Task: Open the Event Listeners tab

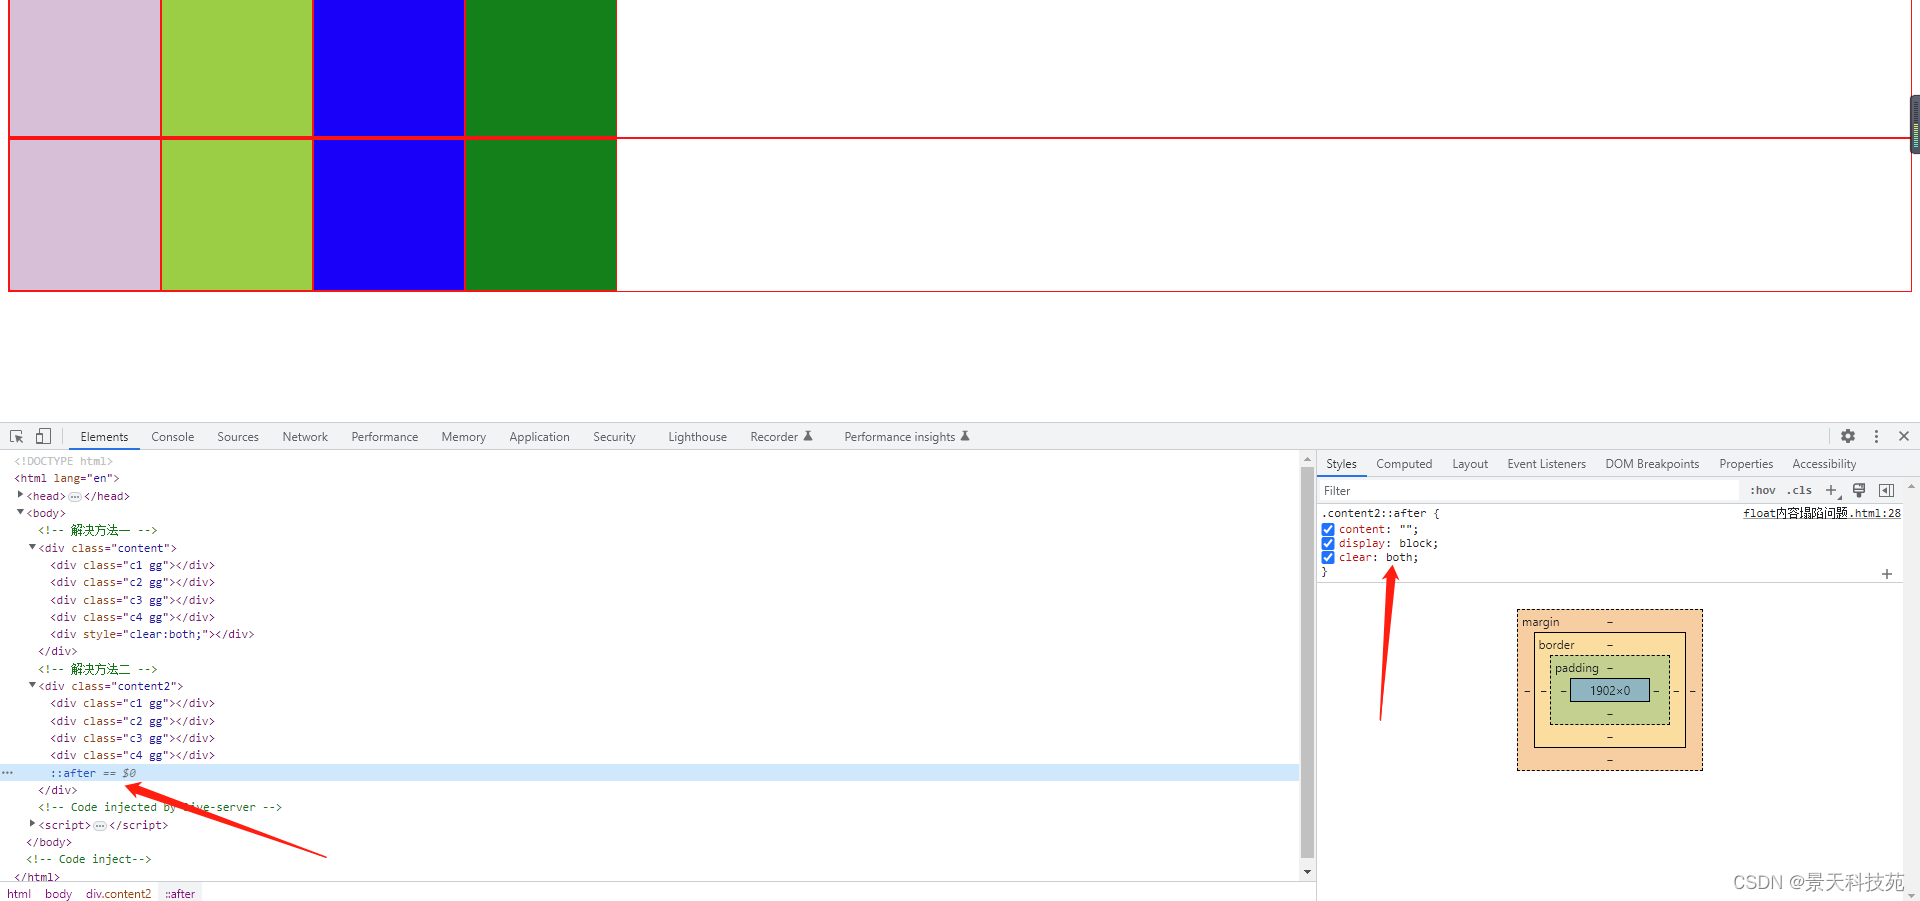Action: [x=1546, y=464]
